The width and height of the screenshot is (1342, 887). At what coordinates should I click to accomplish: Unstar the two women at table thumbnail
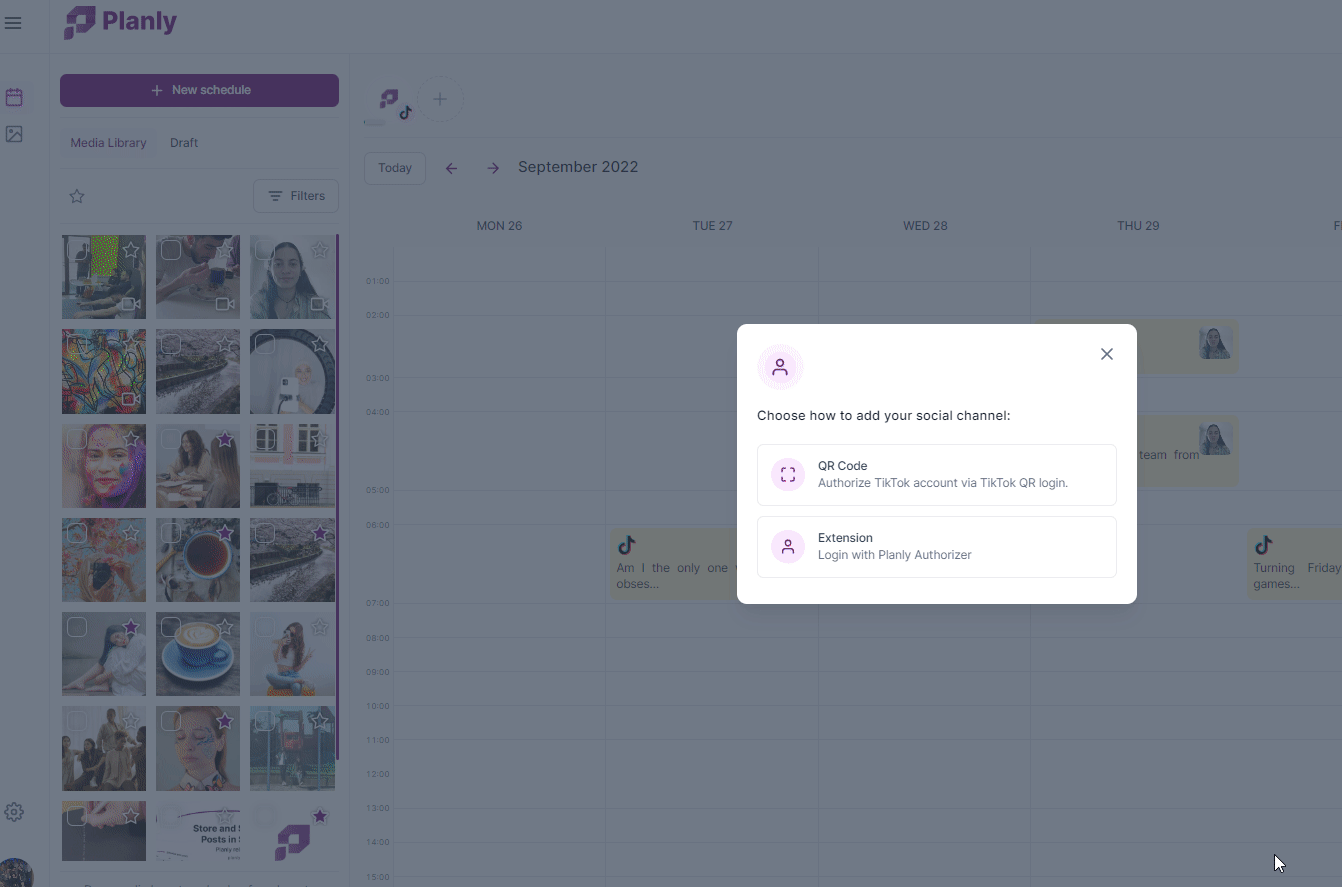(225, 439)
